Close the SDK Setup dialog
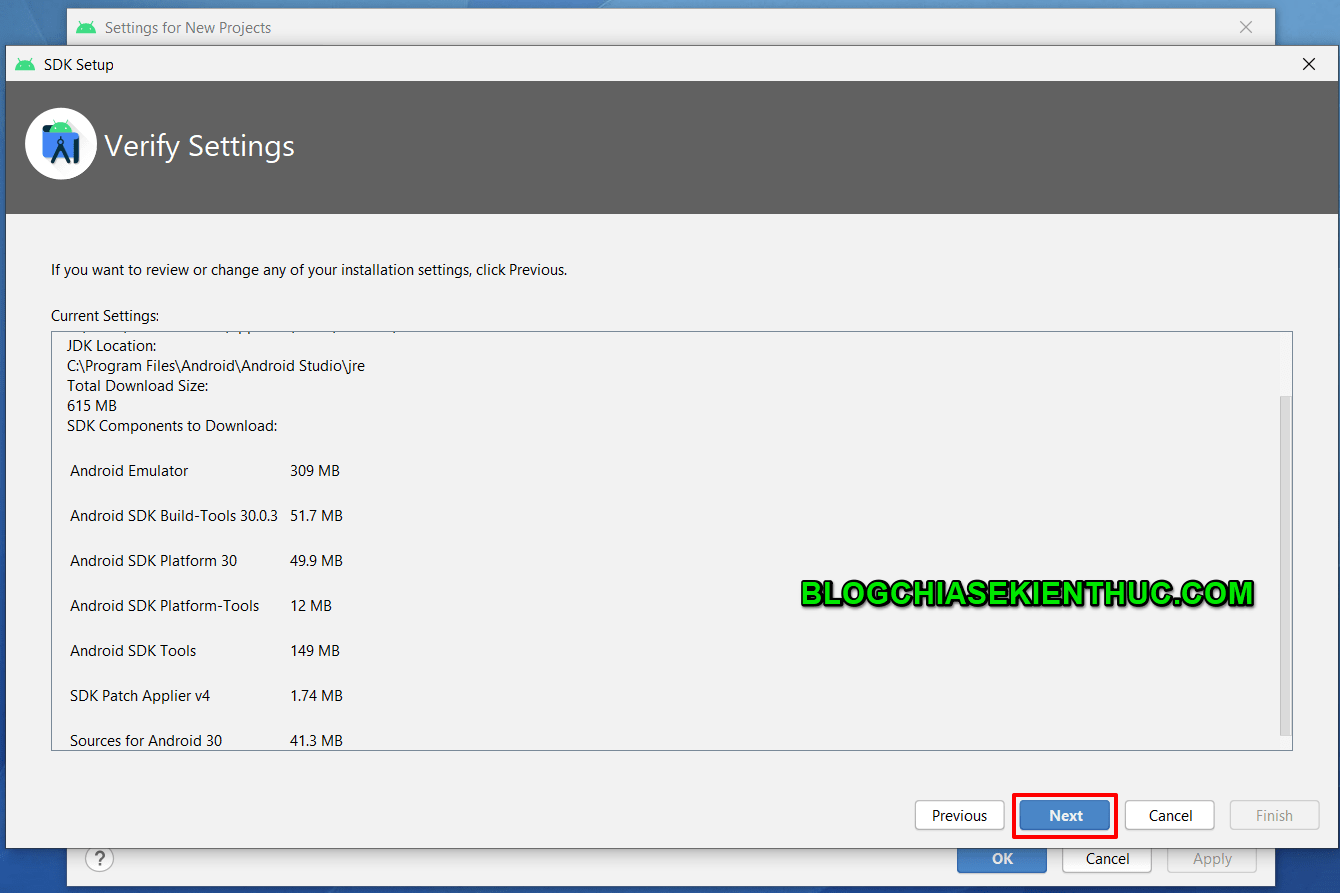The height and width of the screenshot is (893, 1340). tap(1308, 64)
